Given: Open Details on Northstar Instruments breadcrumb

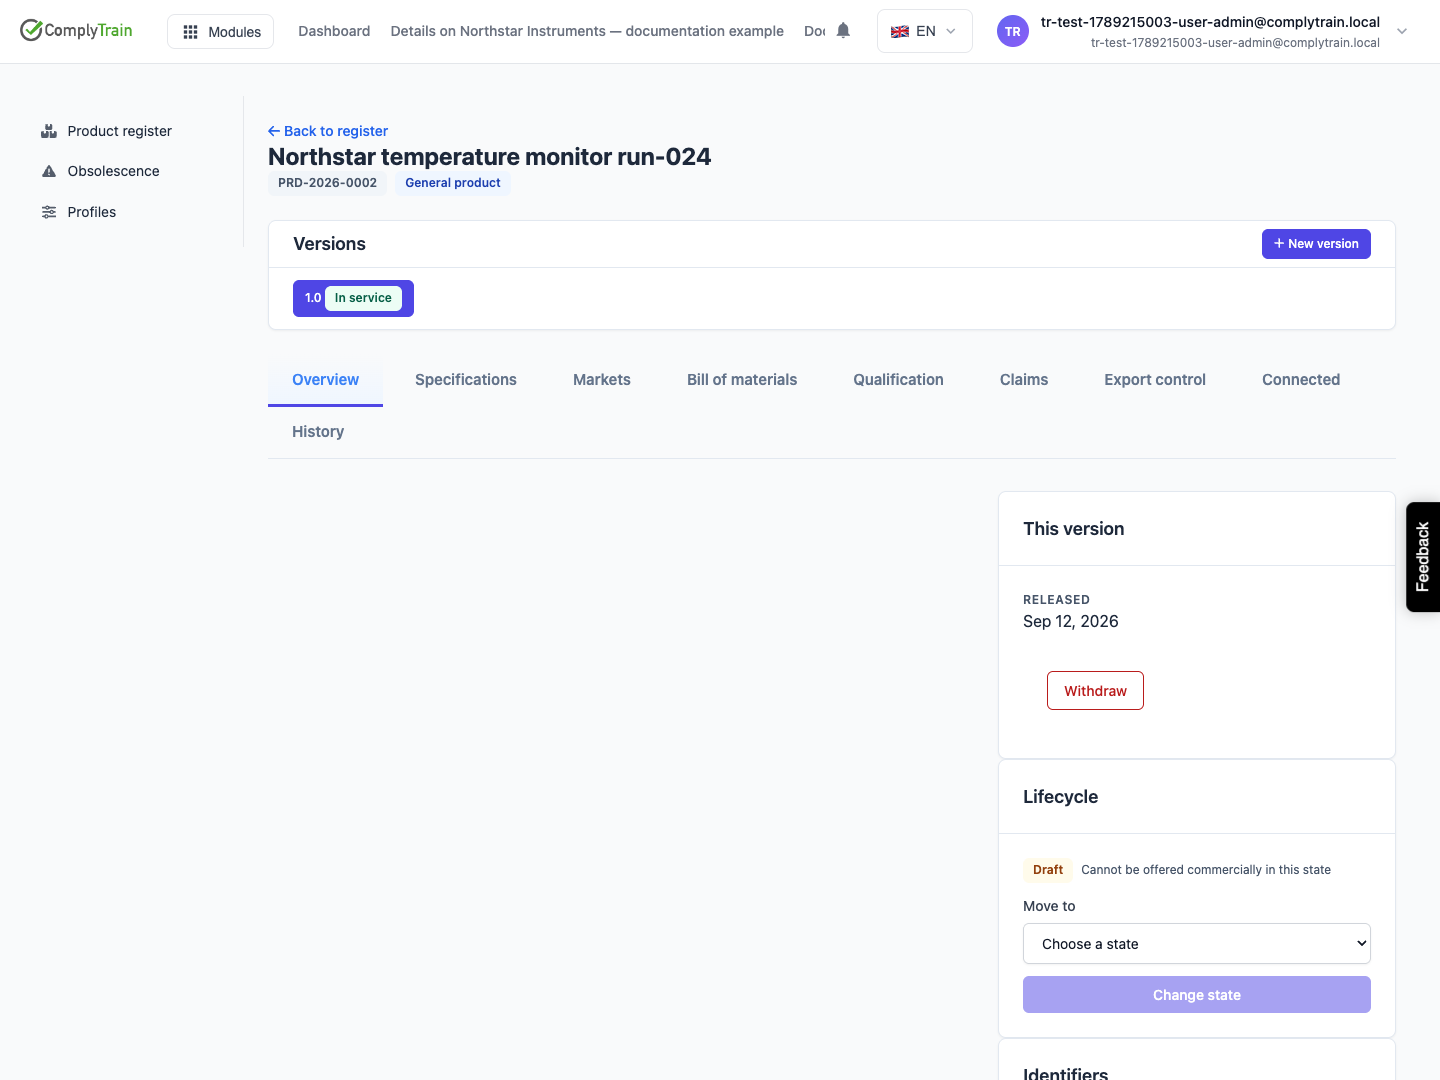Looking at the screenshot, I should click(587, 31).
